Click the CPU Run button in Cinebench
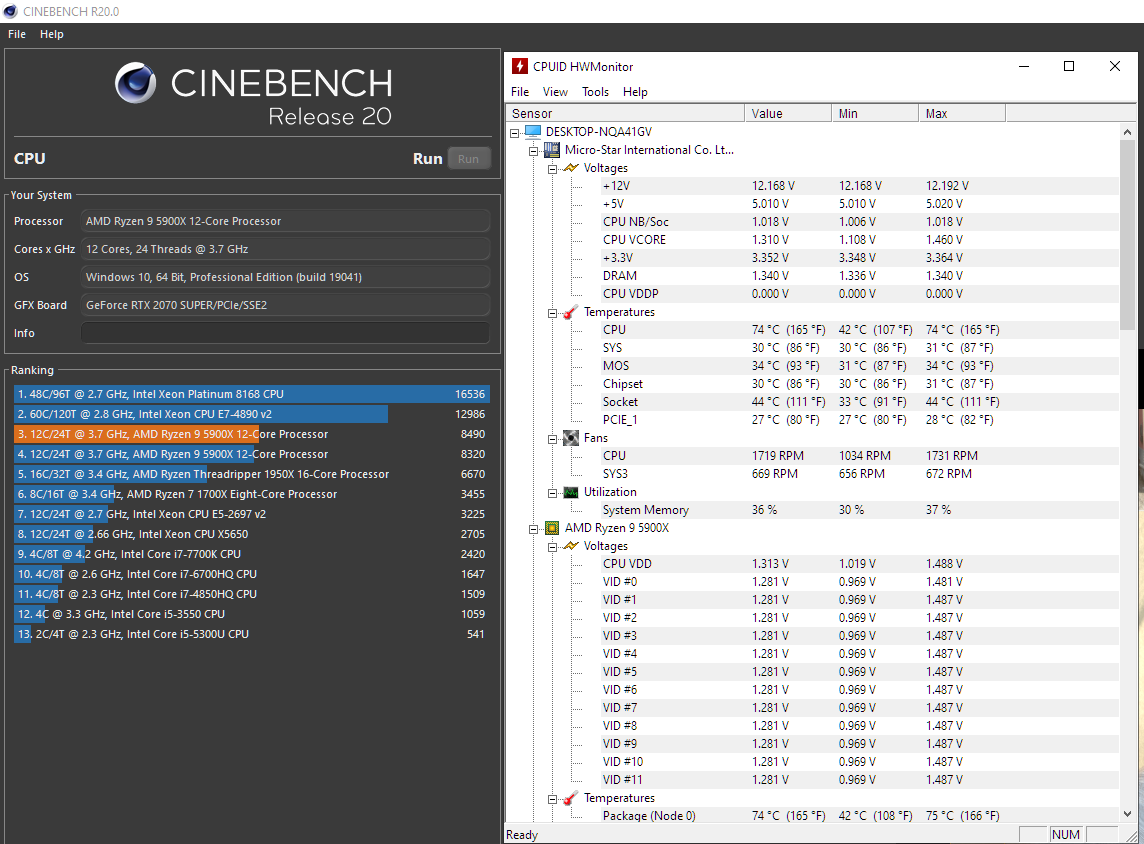 coord(468,159)
